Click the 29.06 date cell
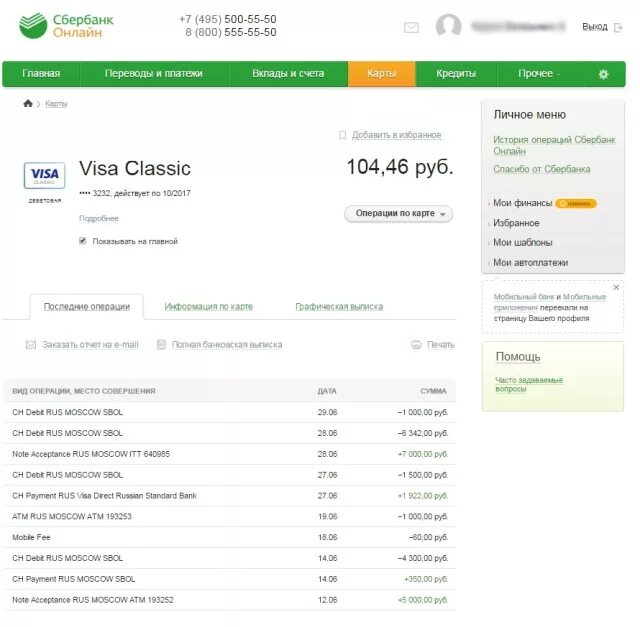Viewport: 640px width, 627px height. point(327,412)
